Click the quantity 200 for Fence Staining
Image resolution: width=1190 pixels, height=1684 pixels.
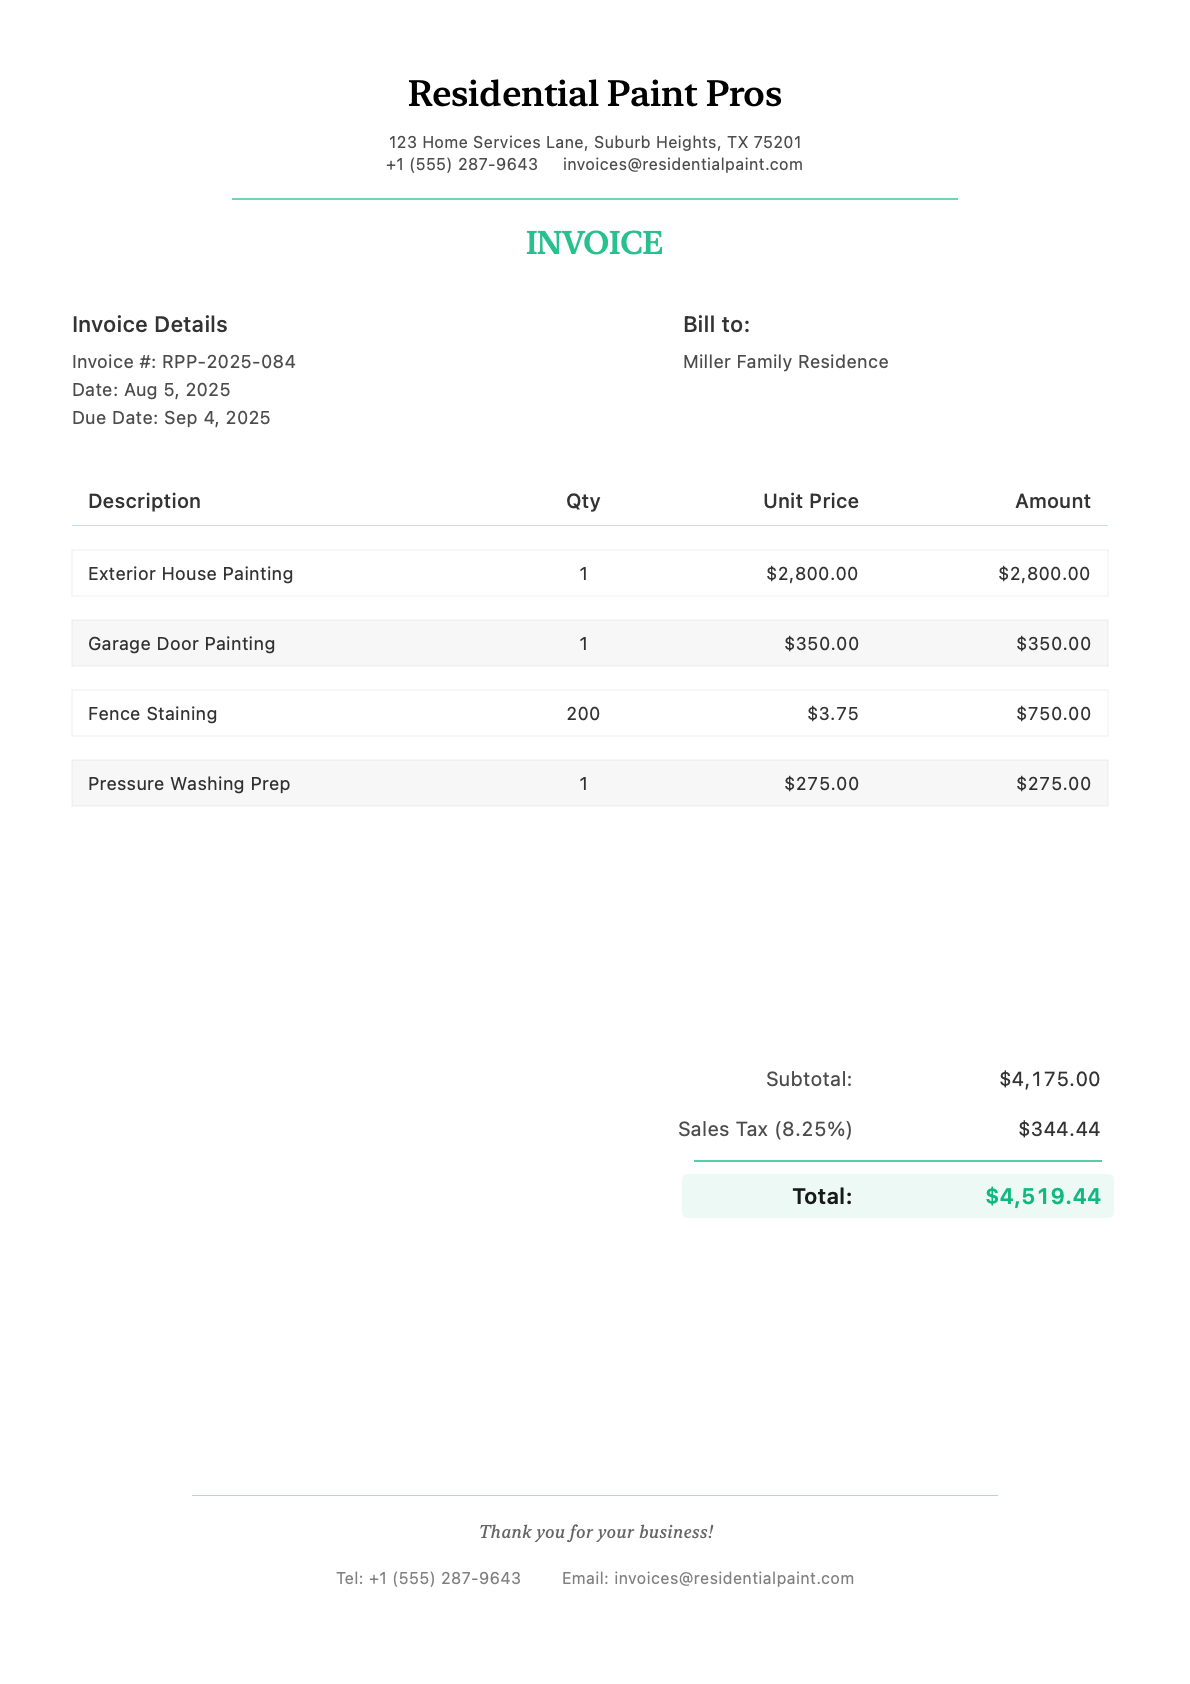[583, 714]
